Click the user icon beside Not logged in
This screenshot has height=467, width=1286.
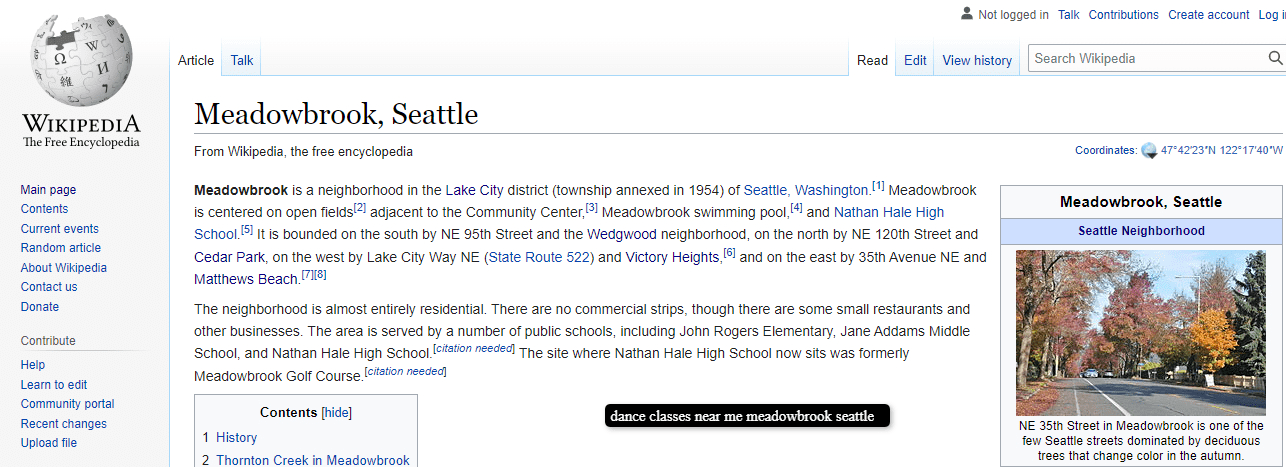(x=966, y=14)
